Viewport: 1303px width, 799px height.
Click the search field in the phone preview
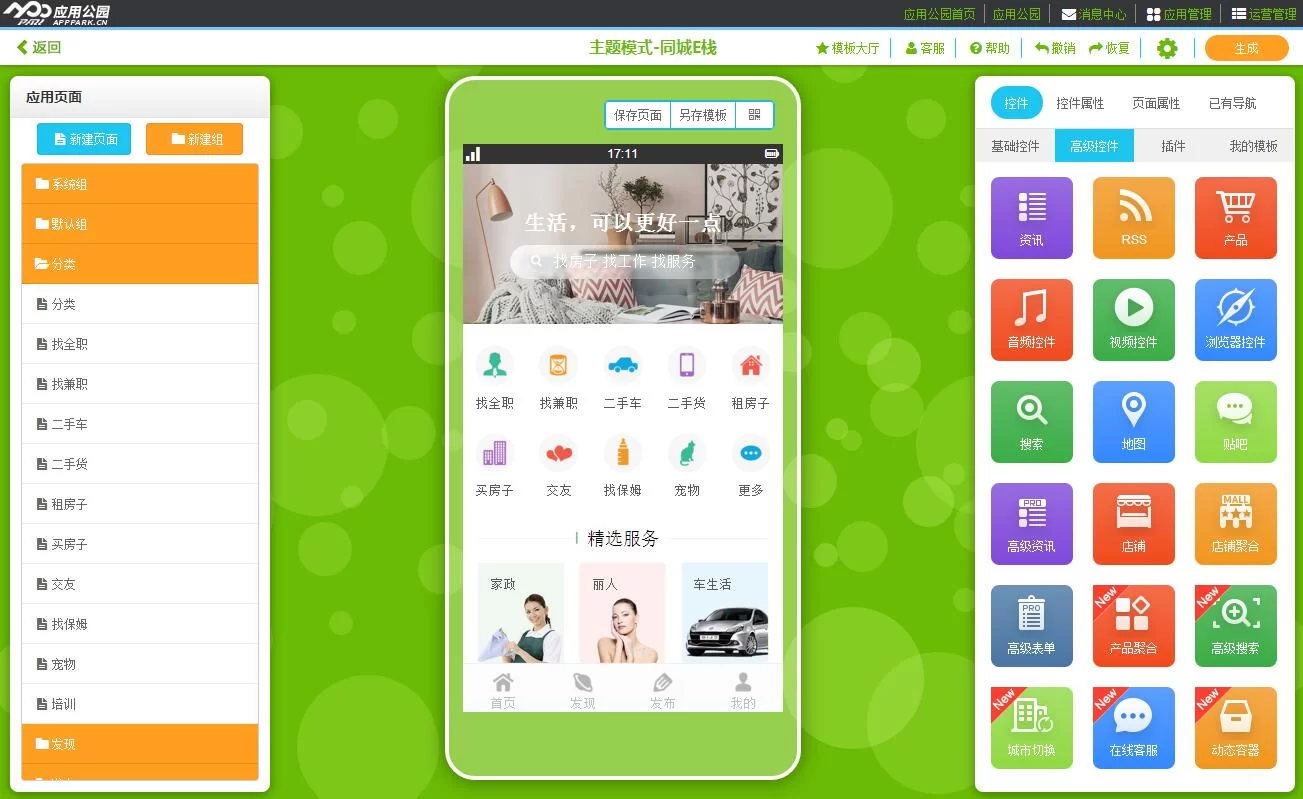pyautogui.click(x=624, y=261)
